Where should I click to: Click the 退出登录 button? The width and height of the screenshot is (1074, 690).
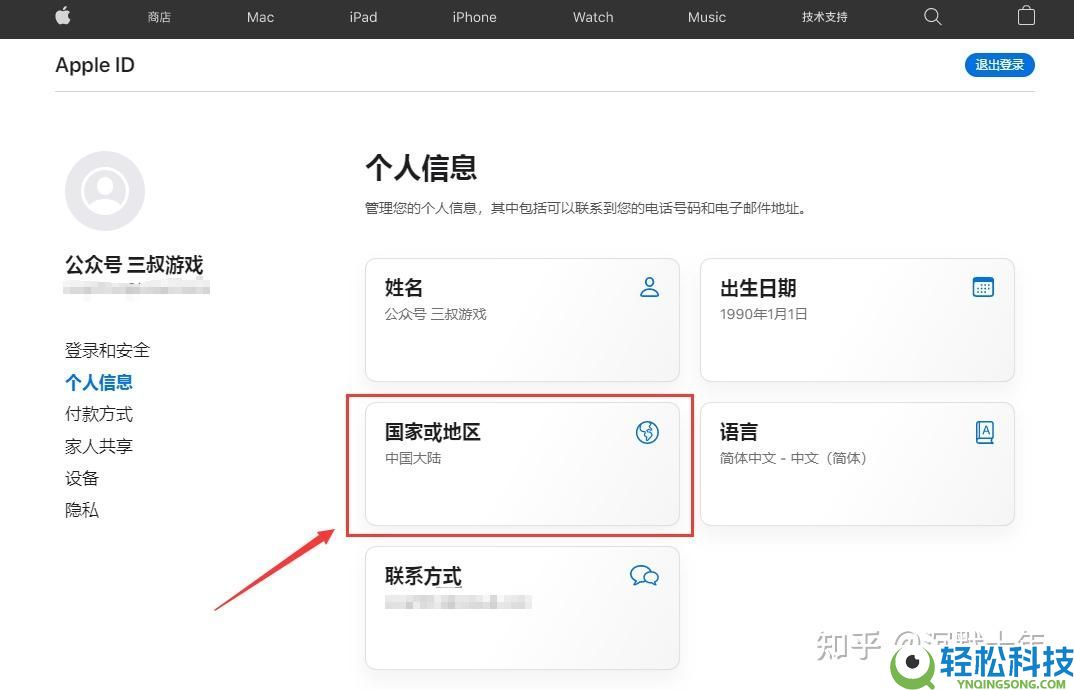[x=999, y=64]
